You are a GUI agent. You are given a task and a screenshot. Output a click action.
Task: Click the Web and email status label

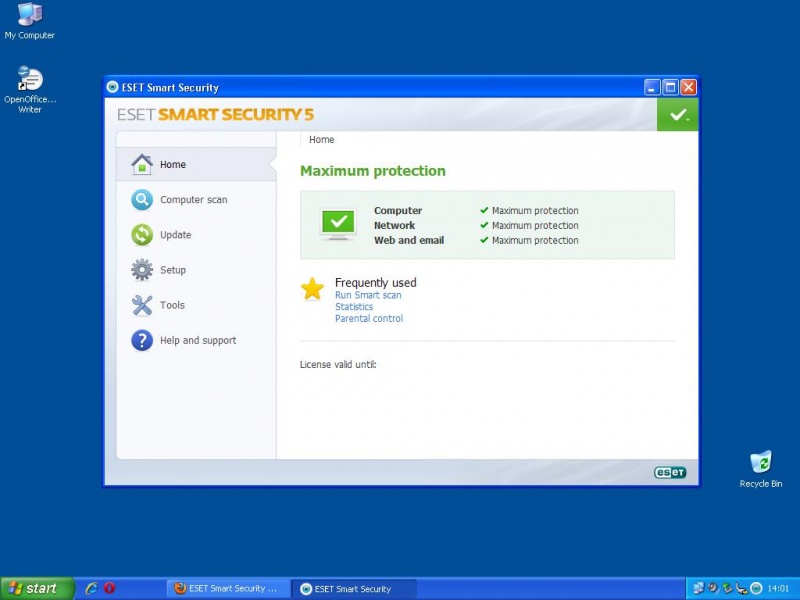click(x=409, y=240)
